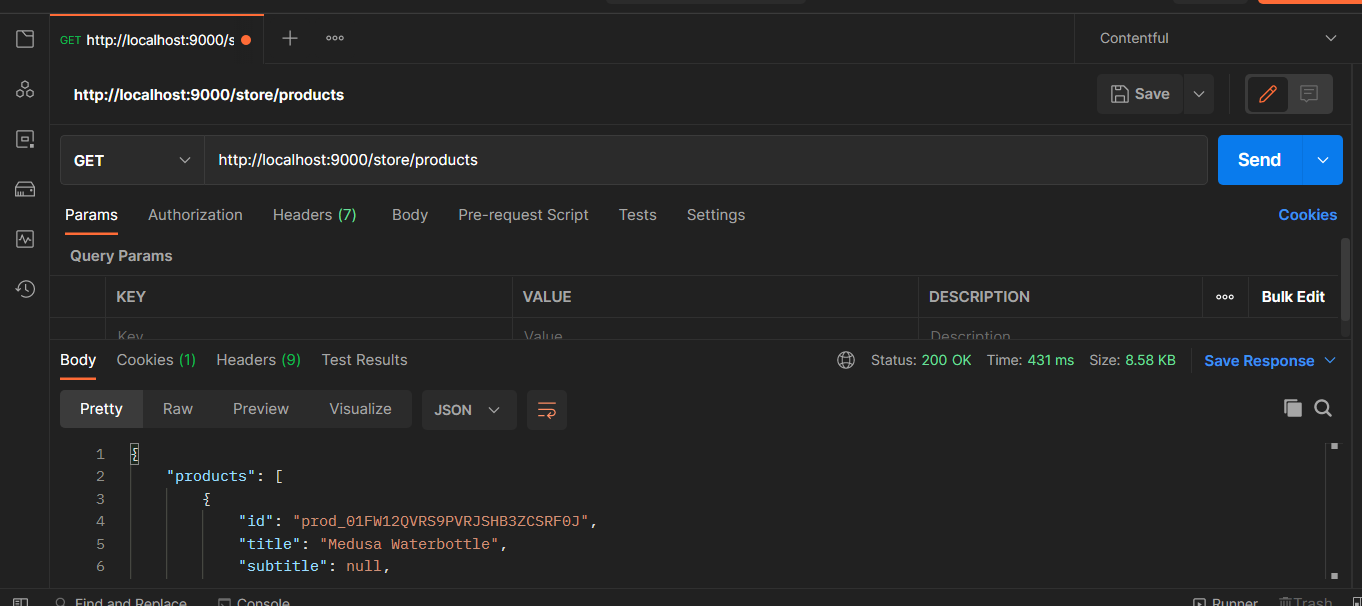This screenshot has height=606, width=1362.
Task: Click the request URL input field
Action: click(706, 160)
